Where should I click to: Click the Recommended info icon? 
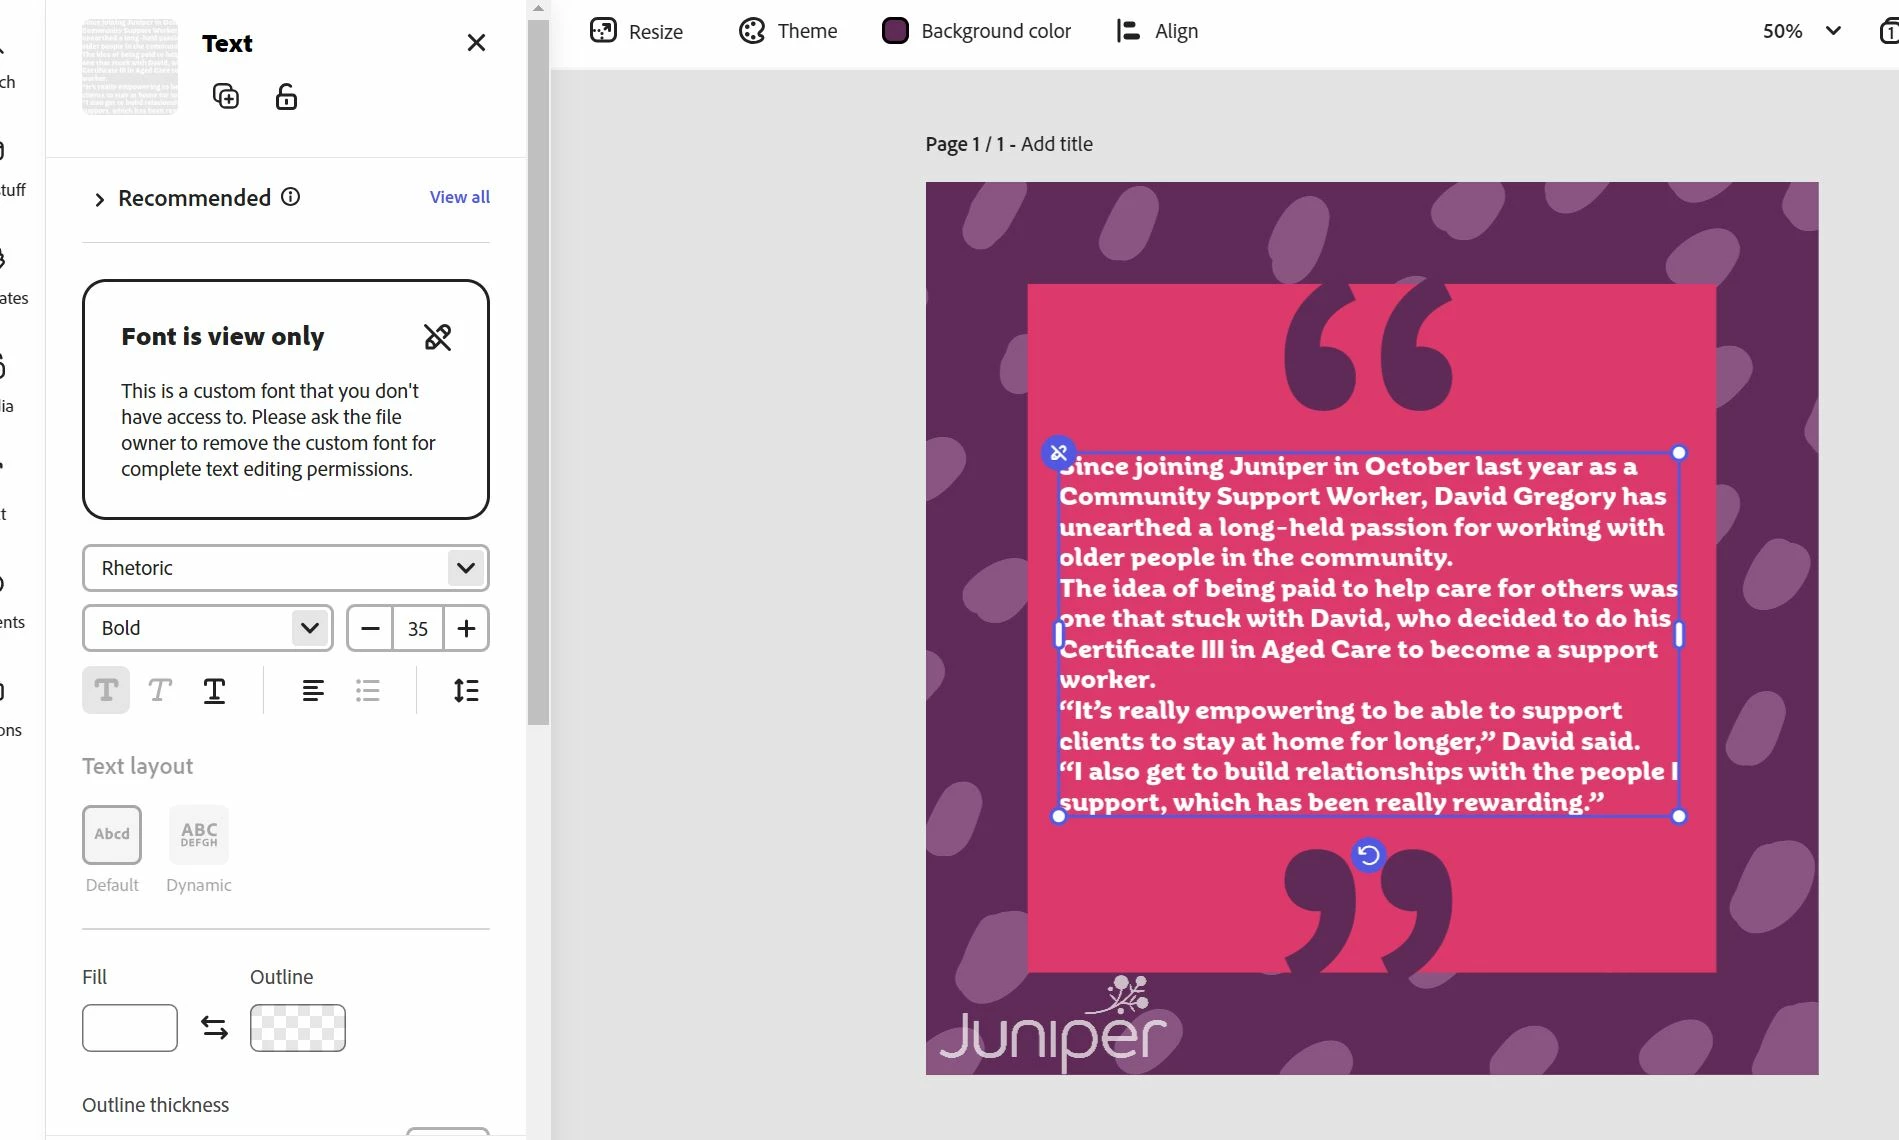click(x=290, y=197)
